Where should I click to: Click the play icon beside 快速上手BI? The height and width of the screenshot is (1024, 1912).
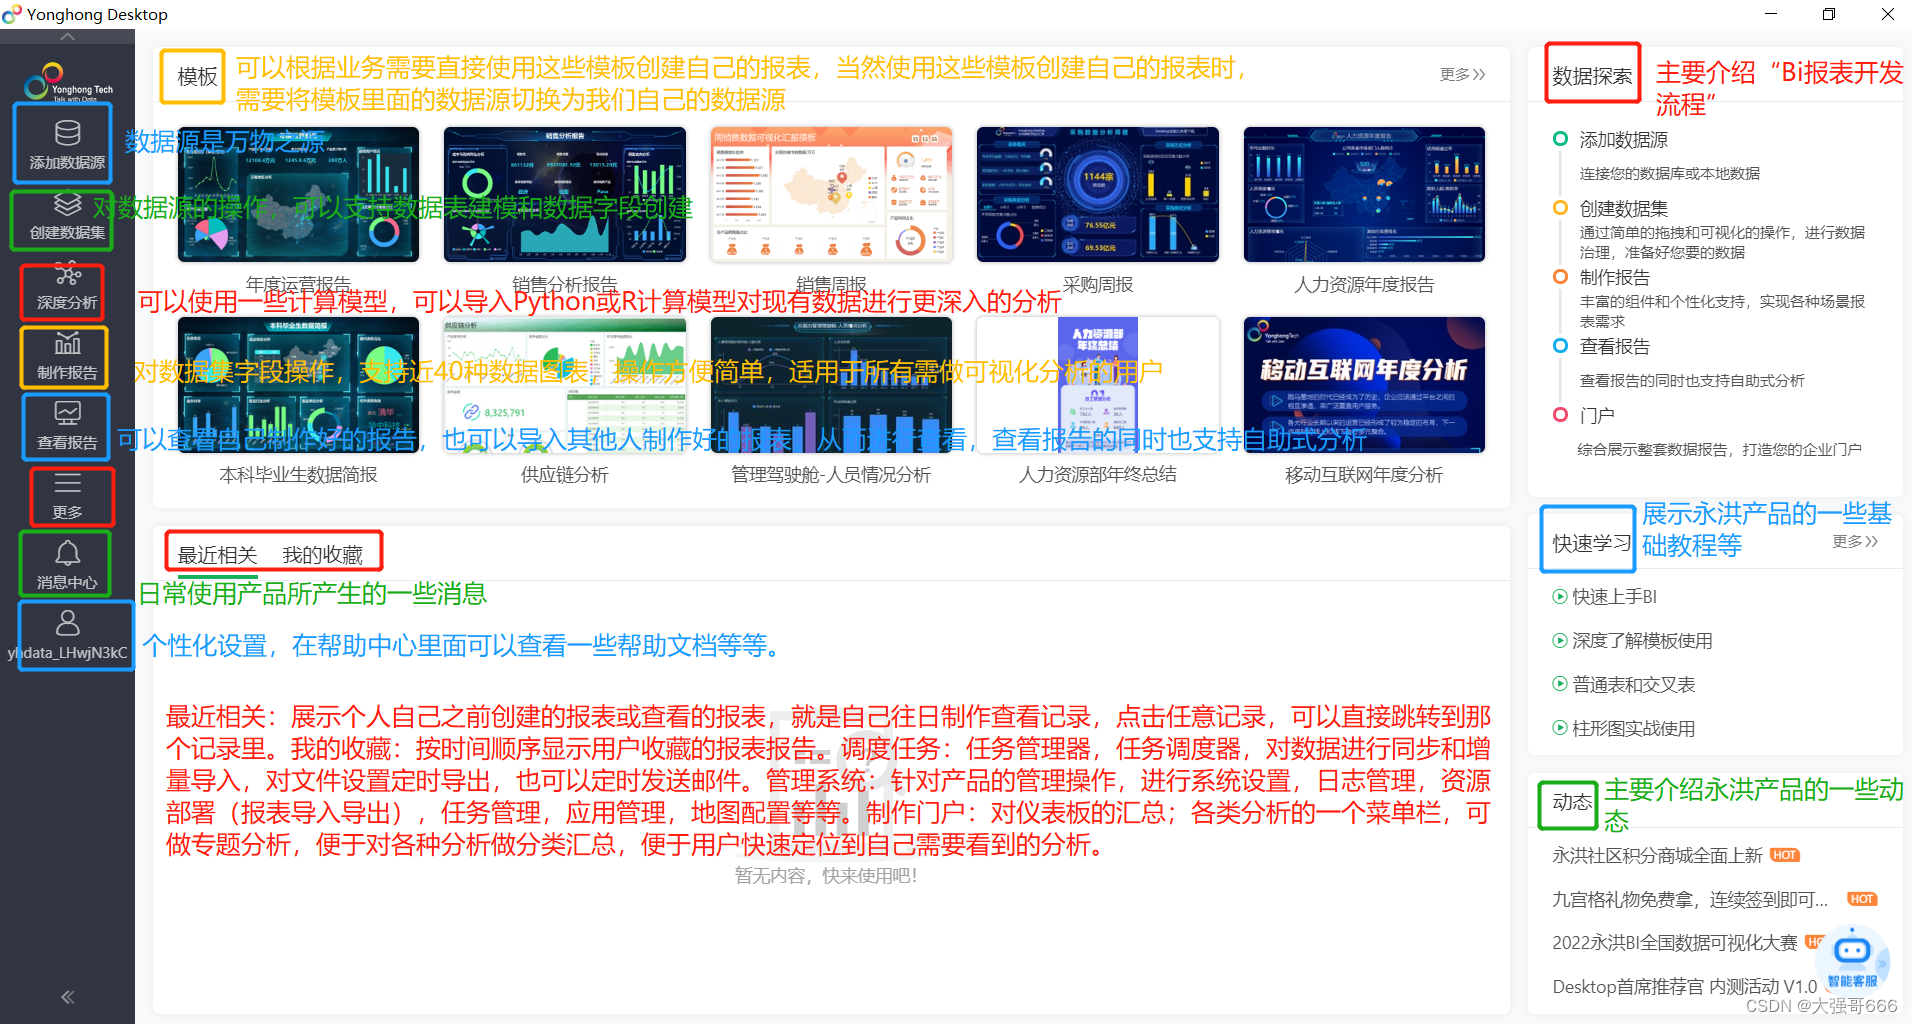[x=1561, y=596]
